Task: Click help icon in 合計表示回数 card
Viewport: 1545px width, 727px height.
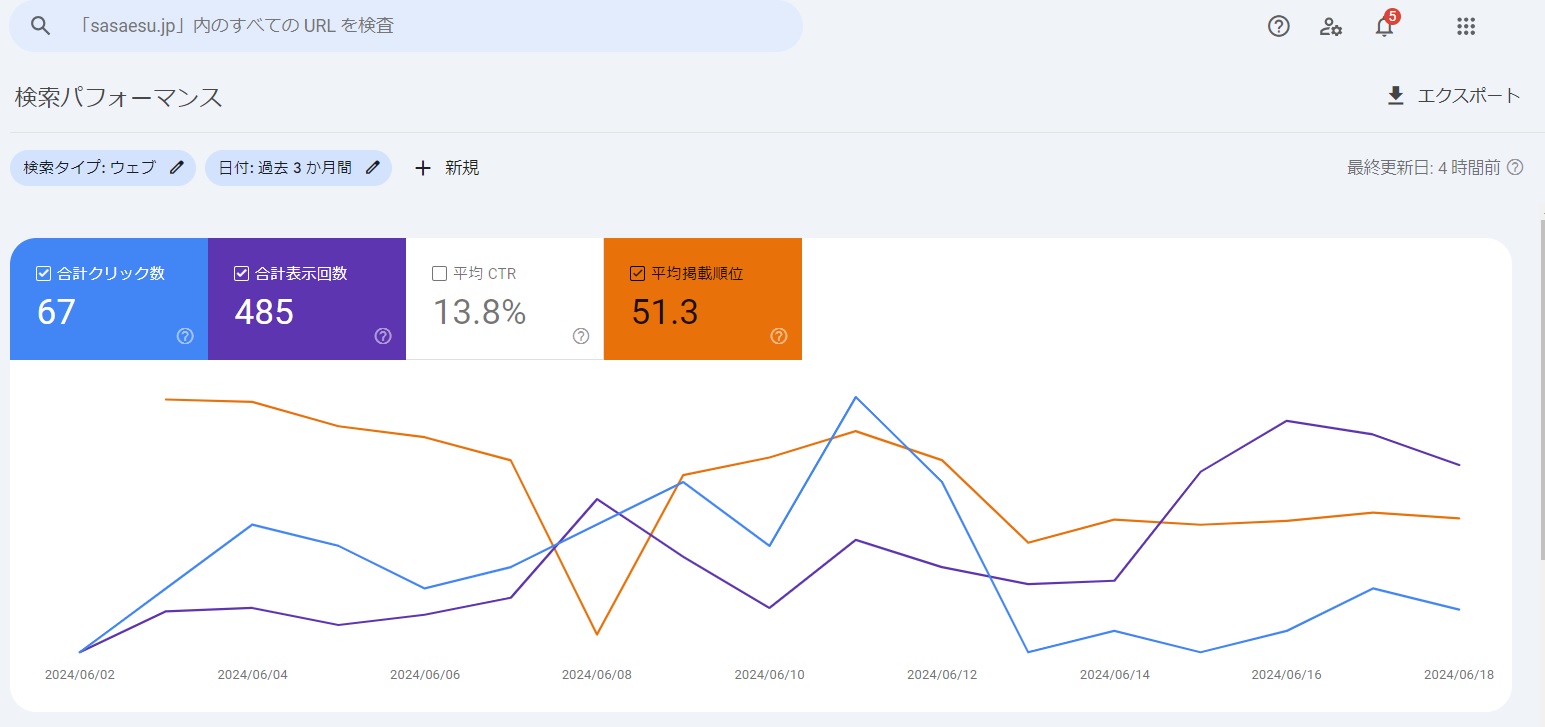Action: pyautogui.click(x=383, y=336)
